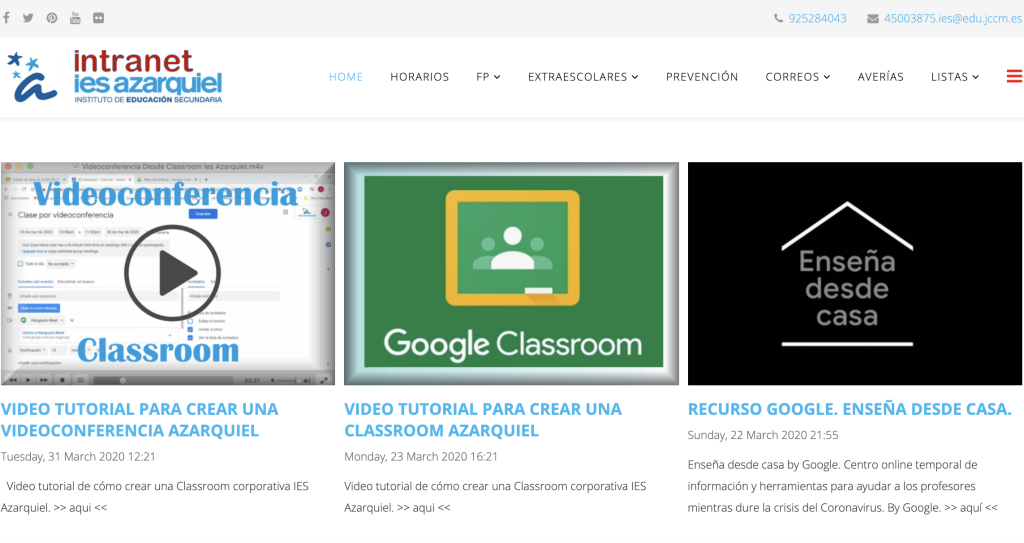Expand the FP dropdown menu
This screenshot has width=1024, height=543.
click(488, 76)
